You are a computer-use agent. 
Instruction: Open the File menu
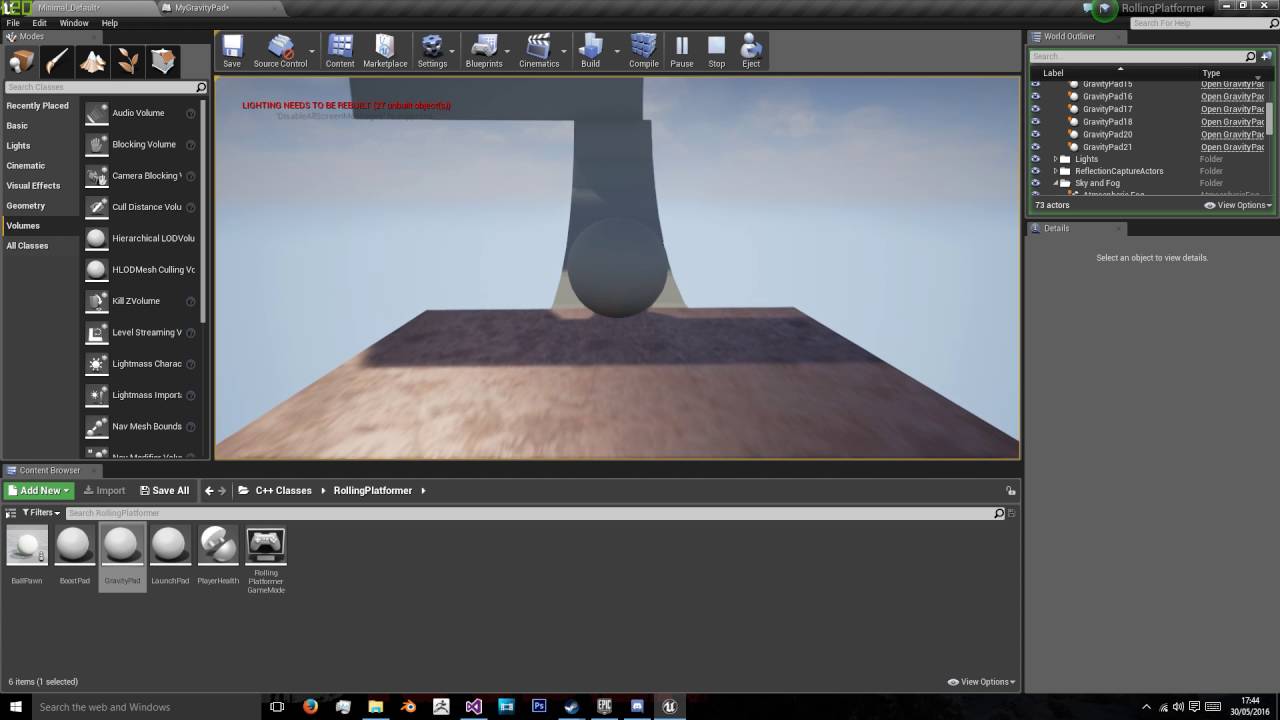click(x=13, y=23)
